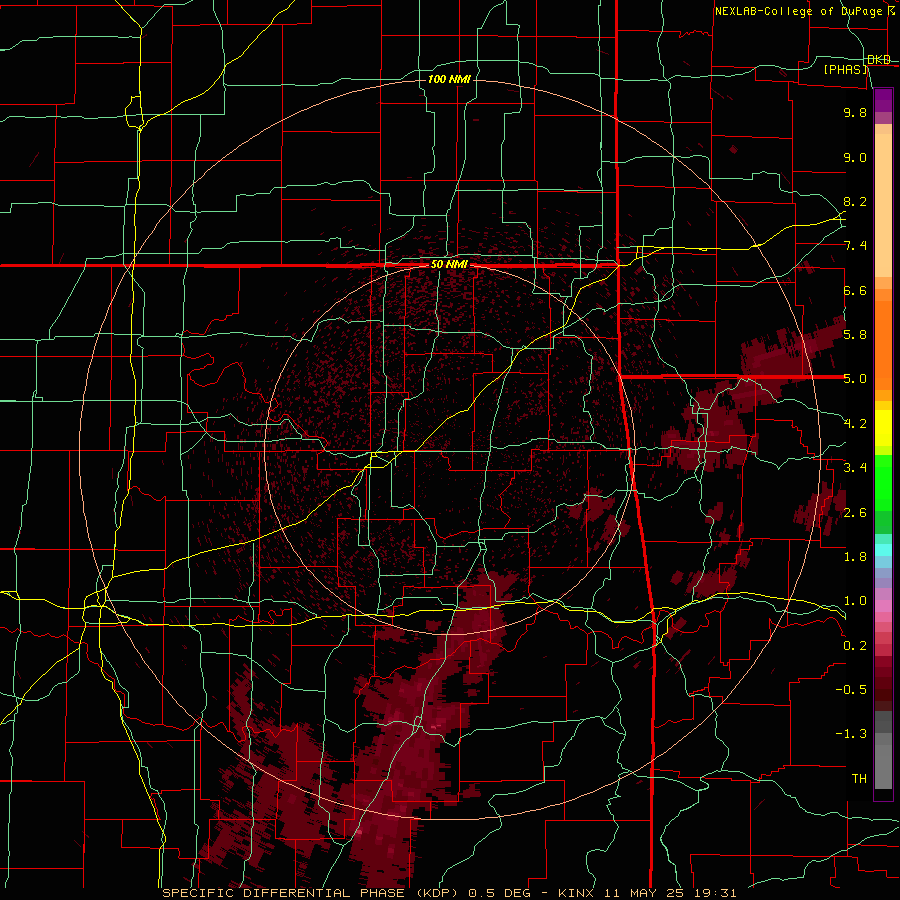900x900 pixels.
Task: Click the cyan band of color bar
Action: (883, 550)
